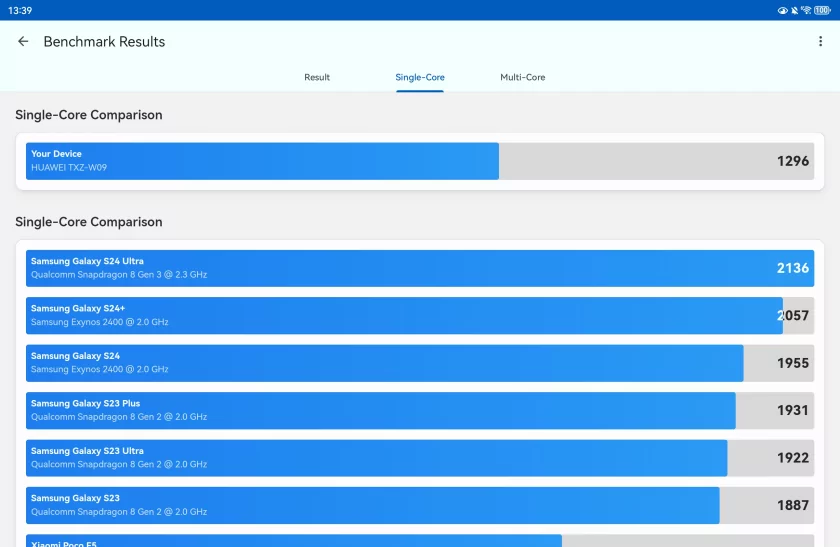Switch to the Result tab
The width and height of the screenshot is (840, 547).
[317, 77]
